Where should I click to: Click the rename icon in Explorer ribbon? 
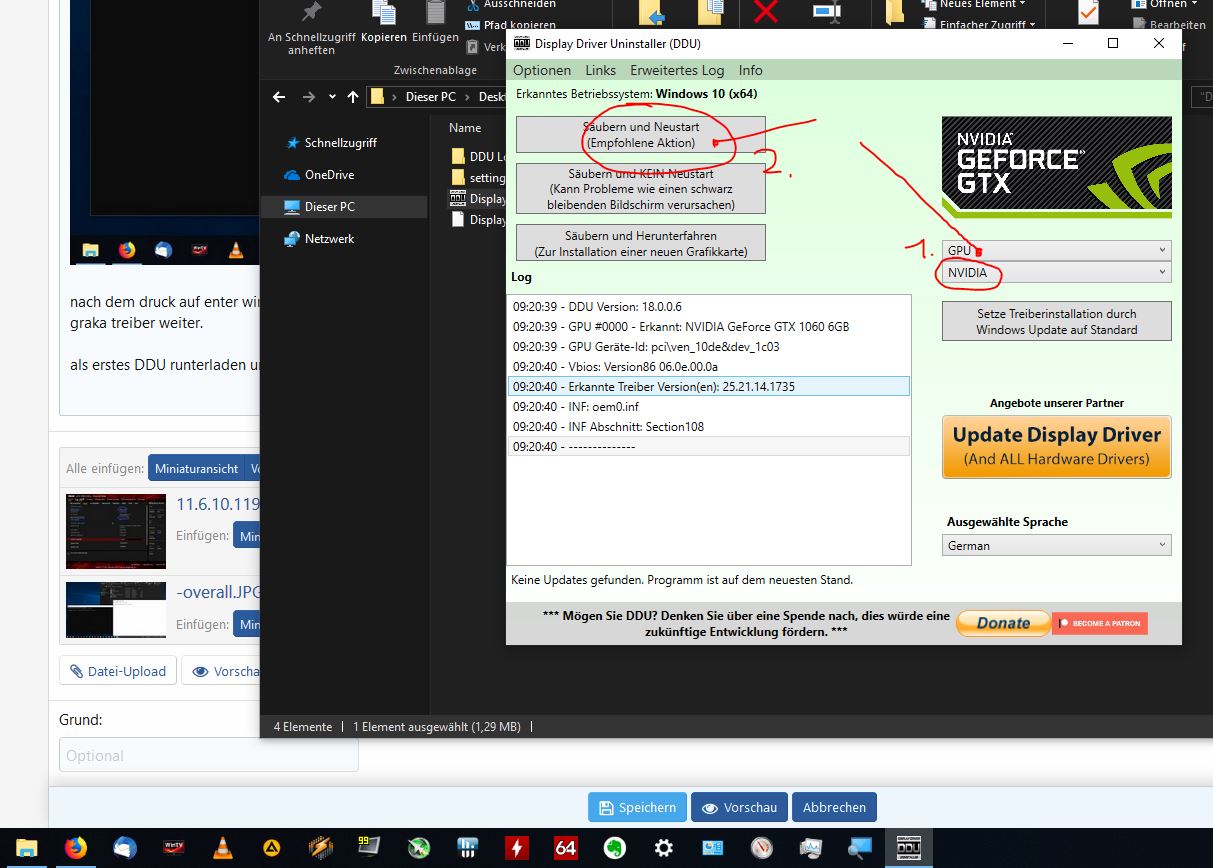[826, 12]
